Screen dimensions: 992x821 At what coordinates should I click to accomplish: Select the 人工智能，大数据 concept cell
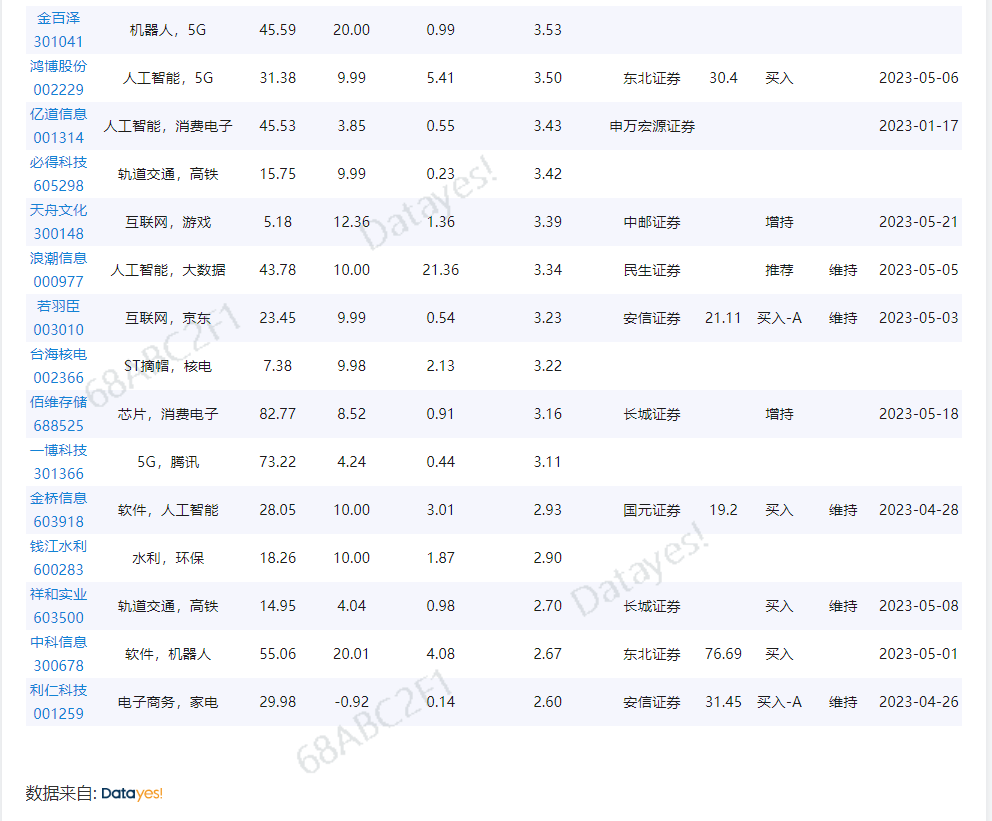click(168, 271)
